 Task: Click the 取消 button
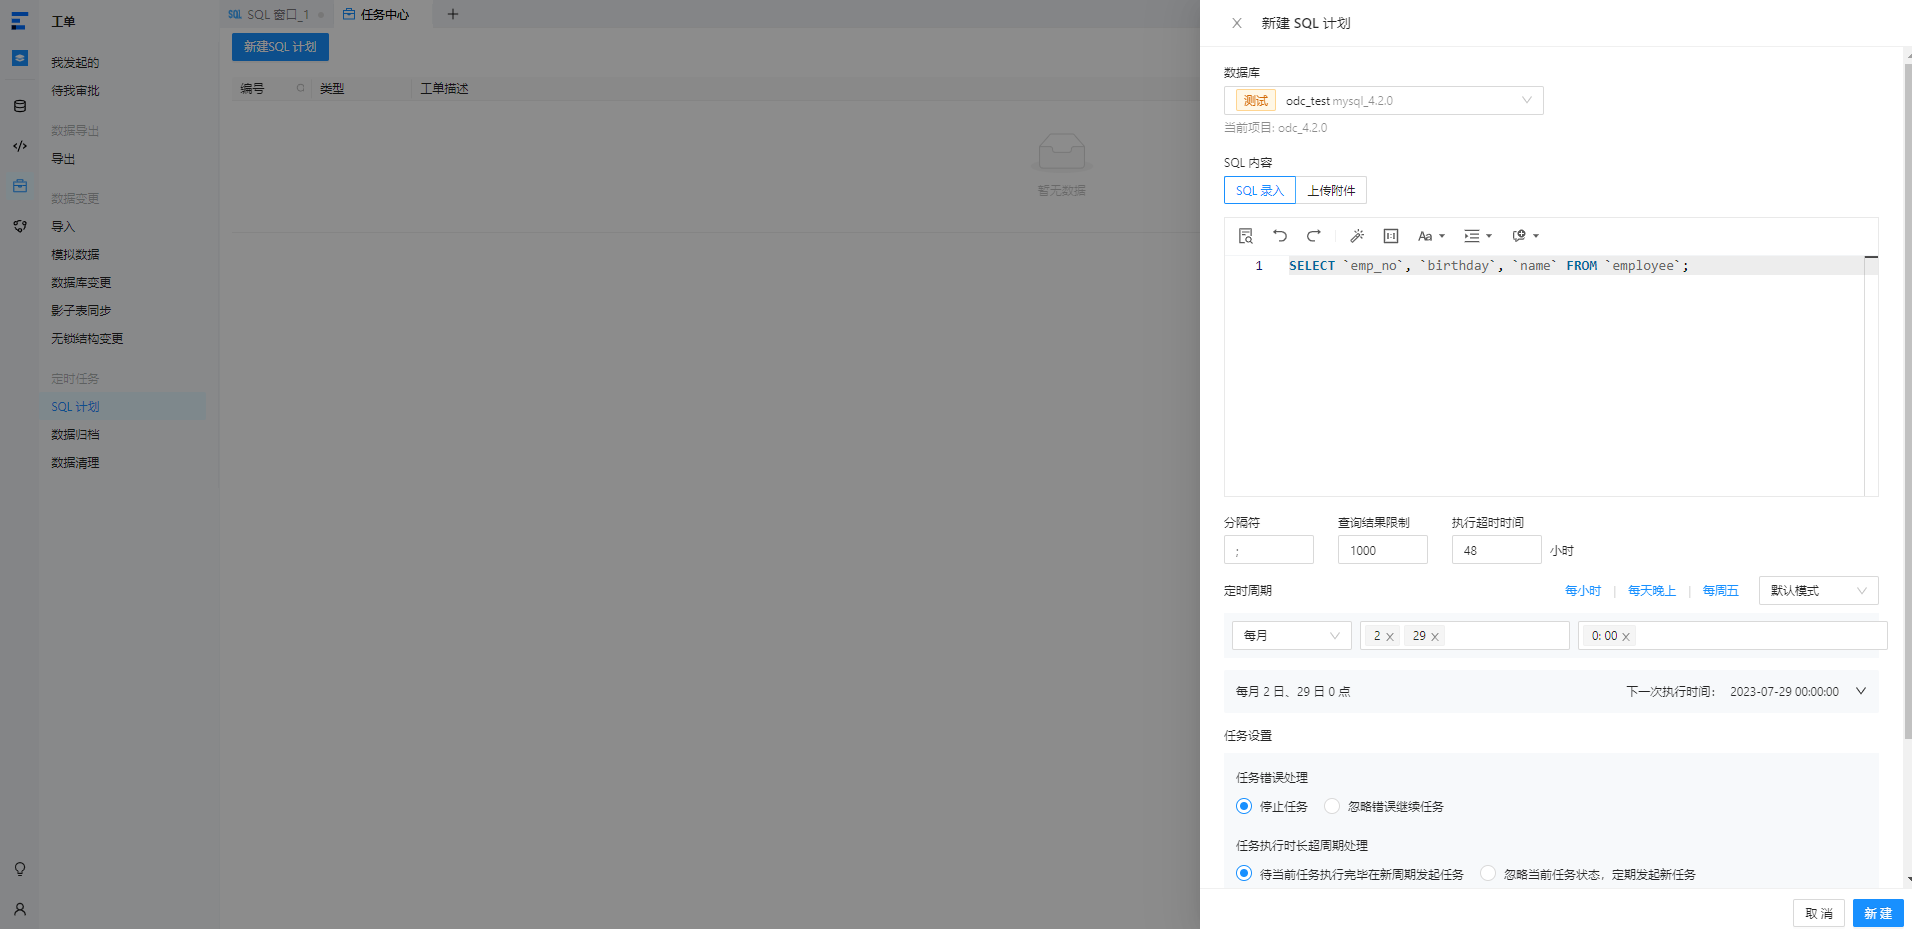point(1819,913)
